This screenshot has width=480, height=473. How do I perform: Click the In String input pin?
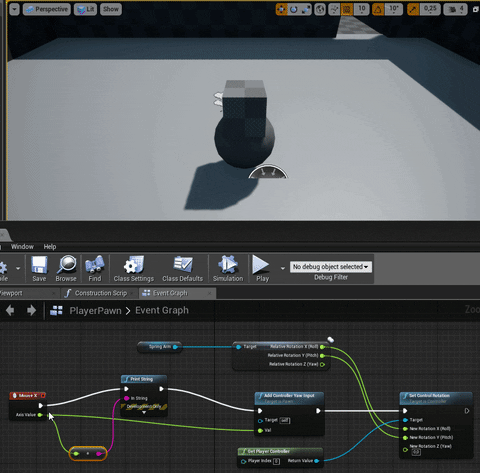127,398
